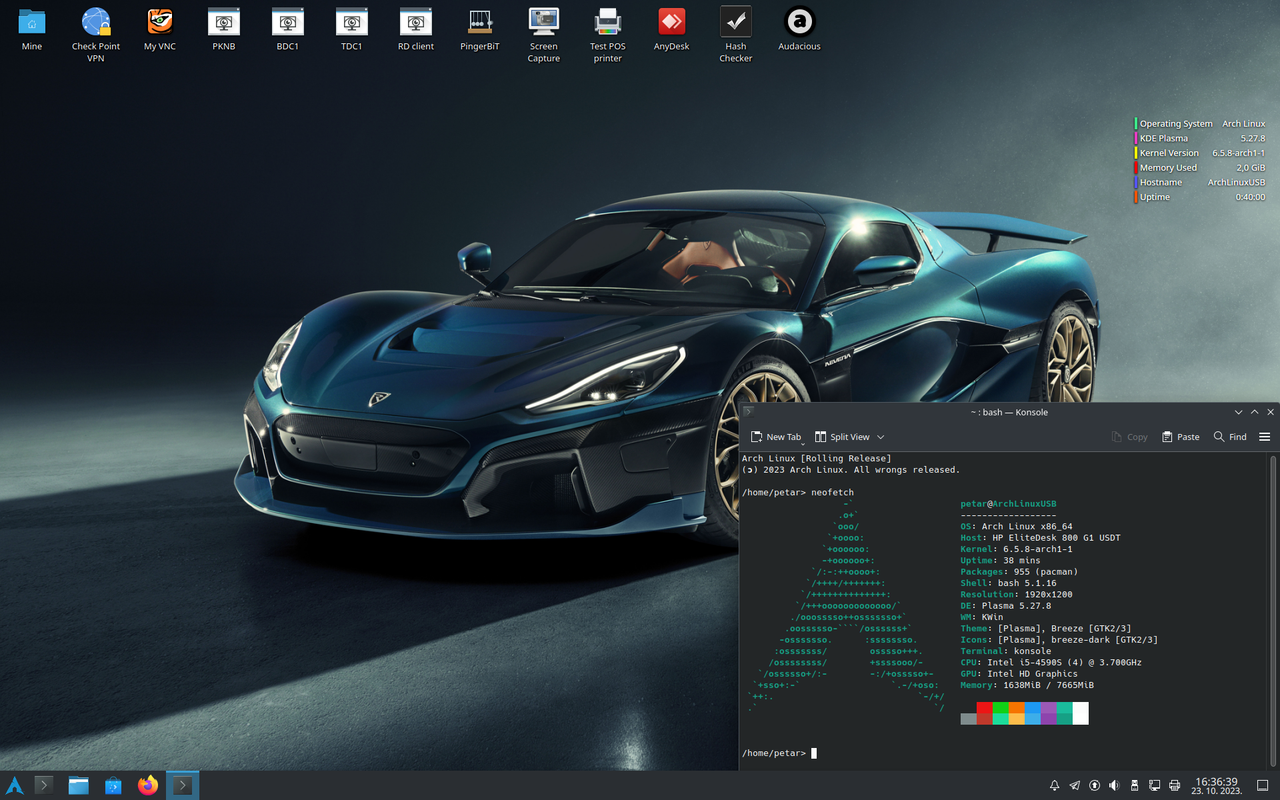The height and width of the screenshot is (800, 1280).
Task: Click the Memory Used widget row
Action: 1200,168
